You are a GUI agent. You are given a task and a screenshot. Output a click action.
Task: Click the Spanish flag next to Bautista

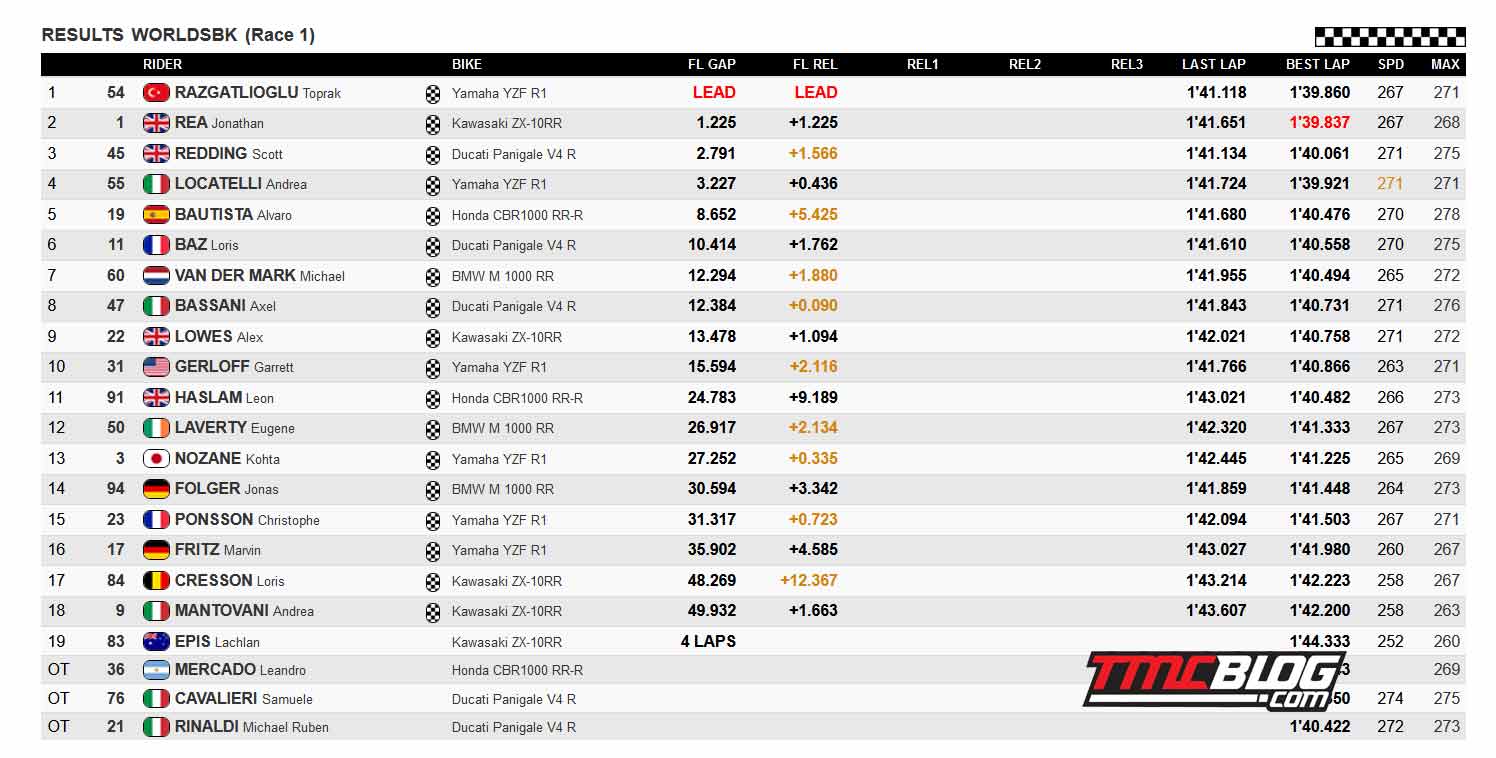coord(156,215)
